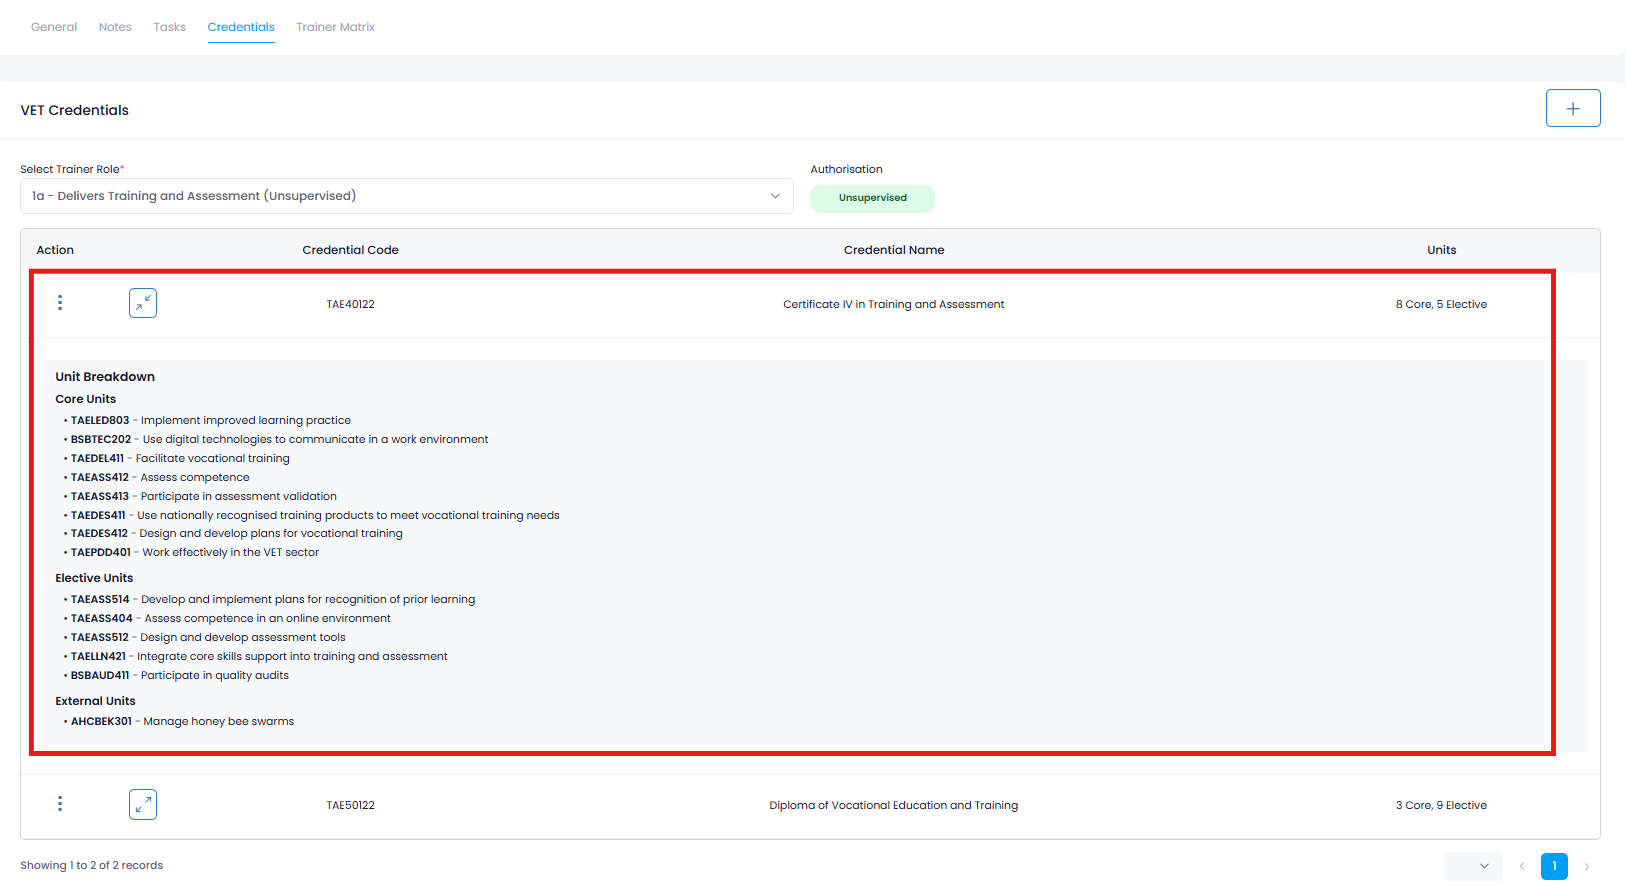
Task: Expand the TAE50122 credential row
Action: coord(143,804)
